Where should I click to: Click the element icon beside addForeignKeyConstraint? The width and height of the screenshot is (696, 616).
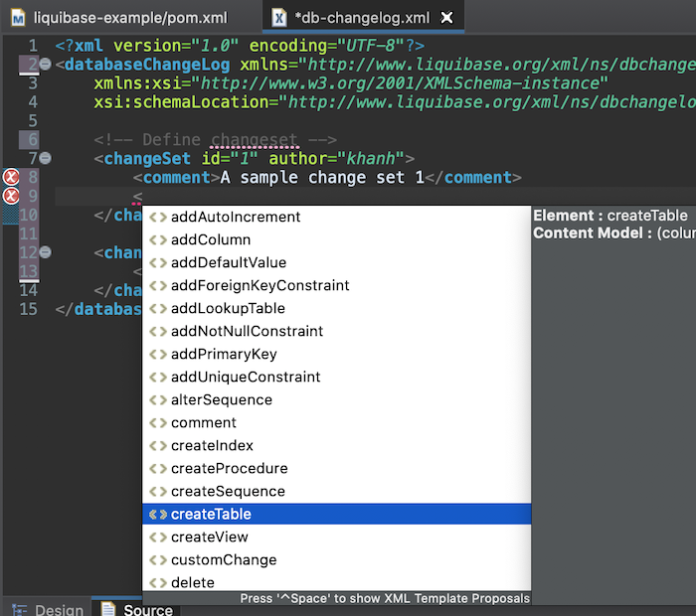tap(158, 285)
